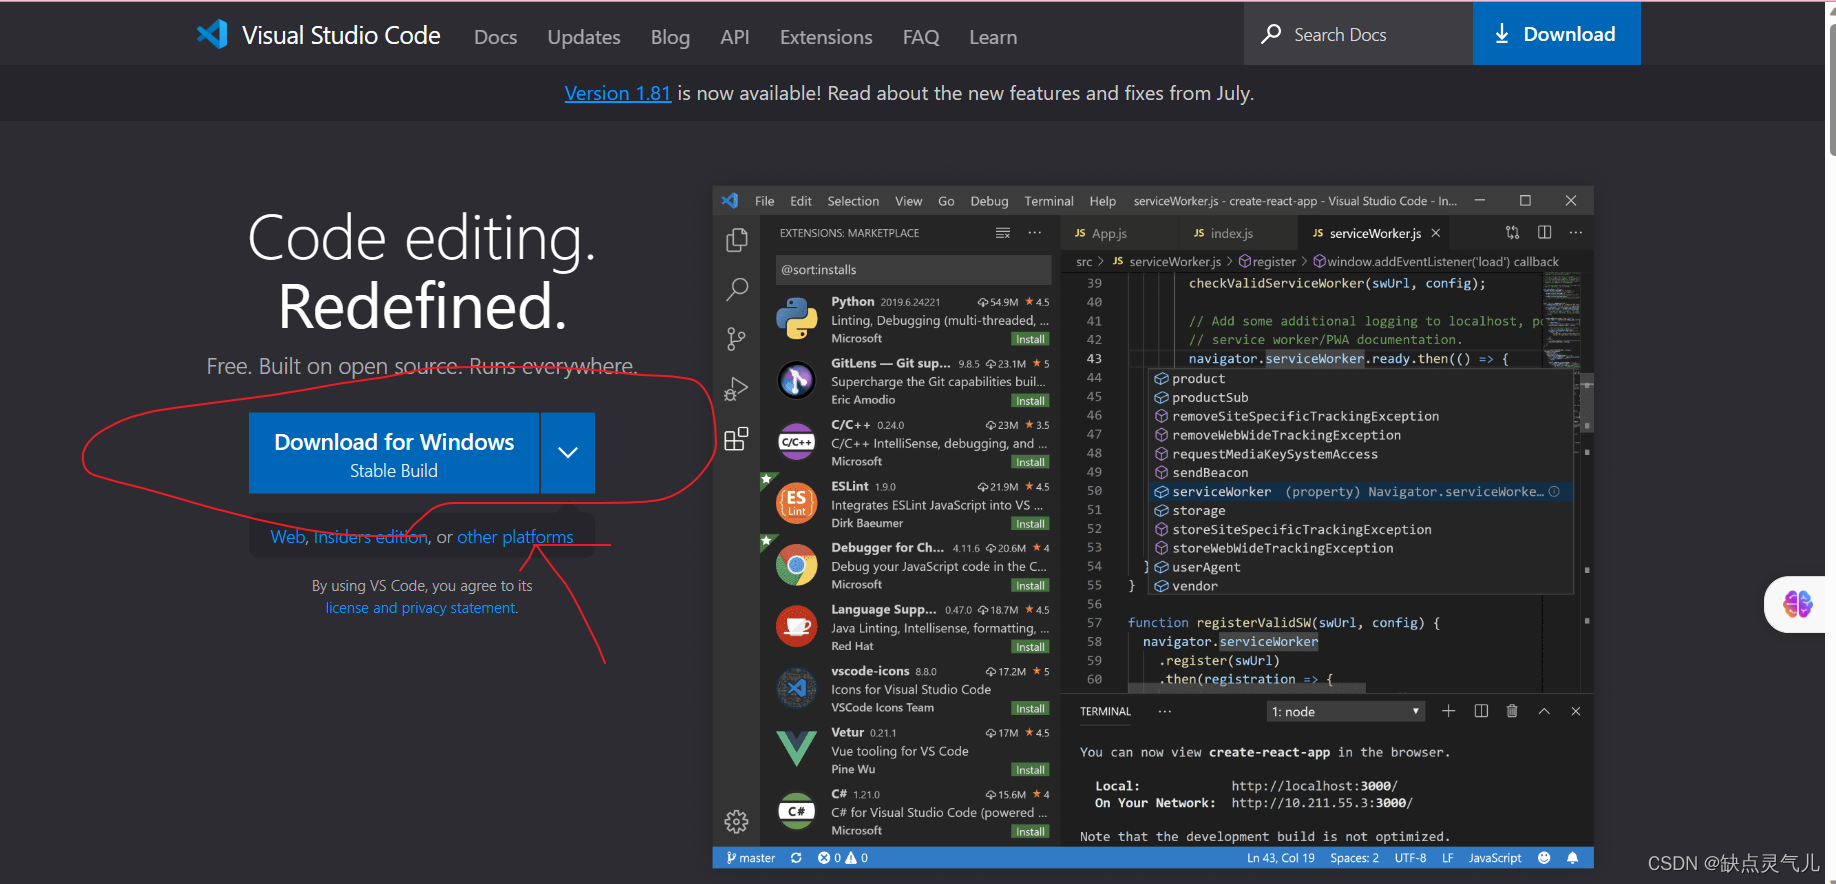
Task: Open the Source Control branch icon
Action: [737, 339]
